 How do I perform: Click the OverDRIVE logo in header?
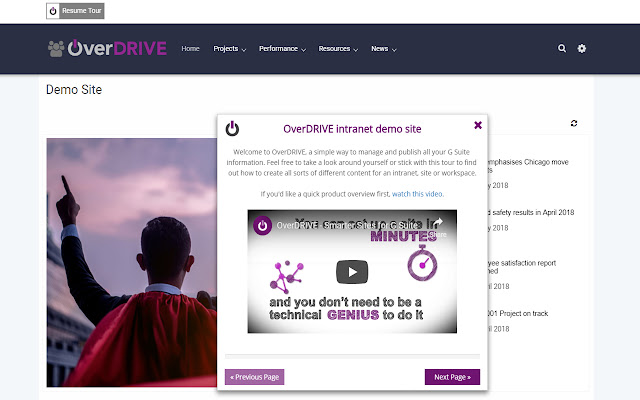117,48
